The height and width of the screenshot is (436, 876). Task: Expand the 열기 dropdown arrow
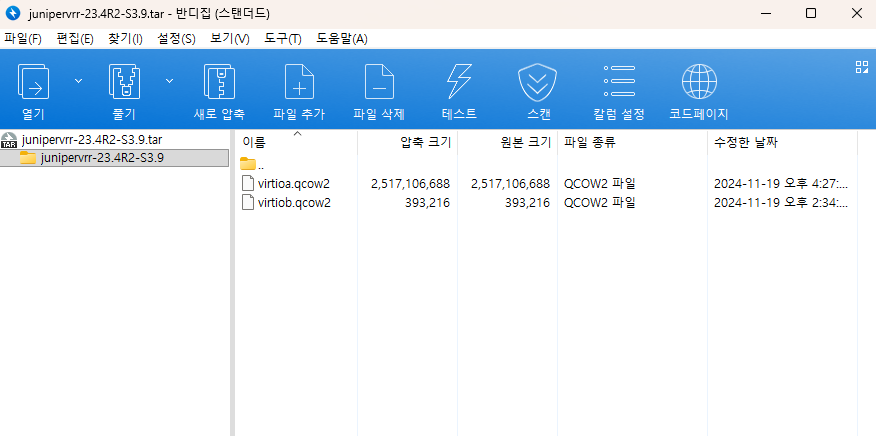(78, 81)
